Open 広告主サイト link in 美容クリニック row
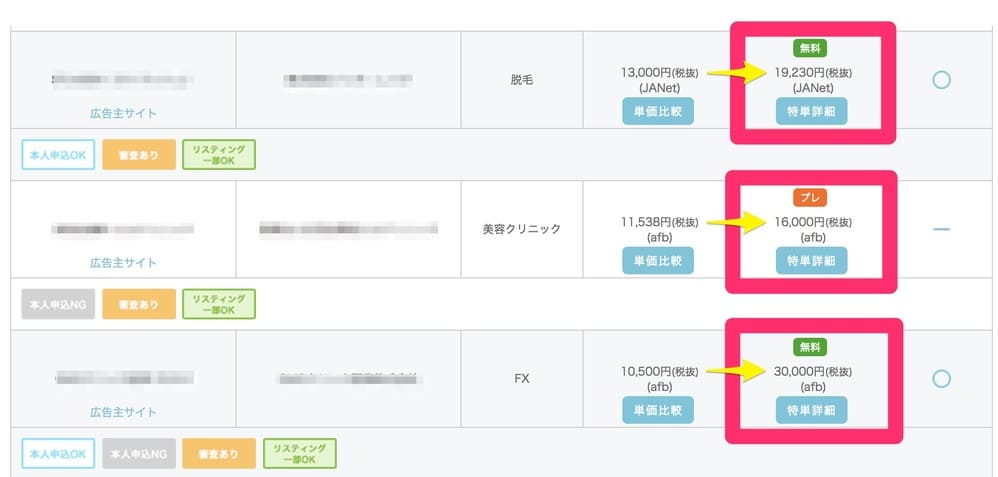This screenshot has width=998, height=477. (x=123, y=262)
